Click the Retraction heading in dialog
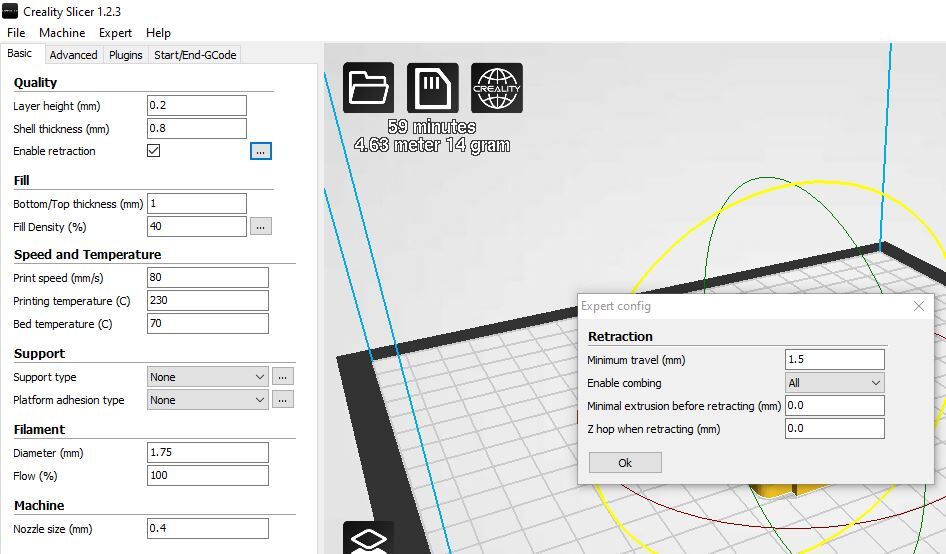 pos(620,337)
